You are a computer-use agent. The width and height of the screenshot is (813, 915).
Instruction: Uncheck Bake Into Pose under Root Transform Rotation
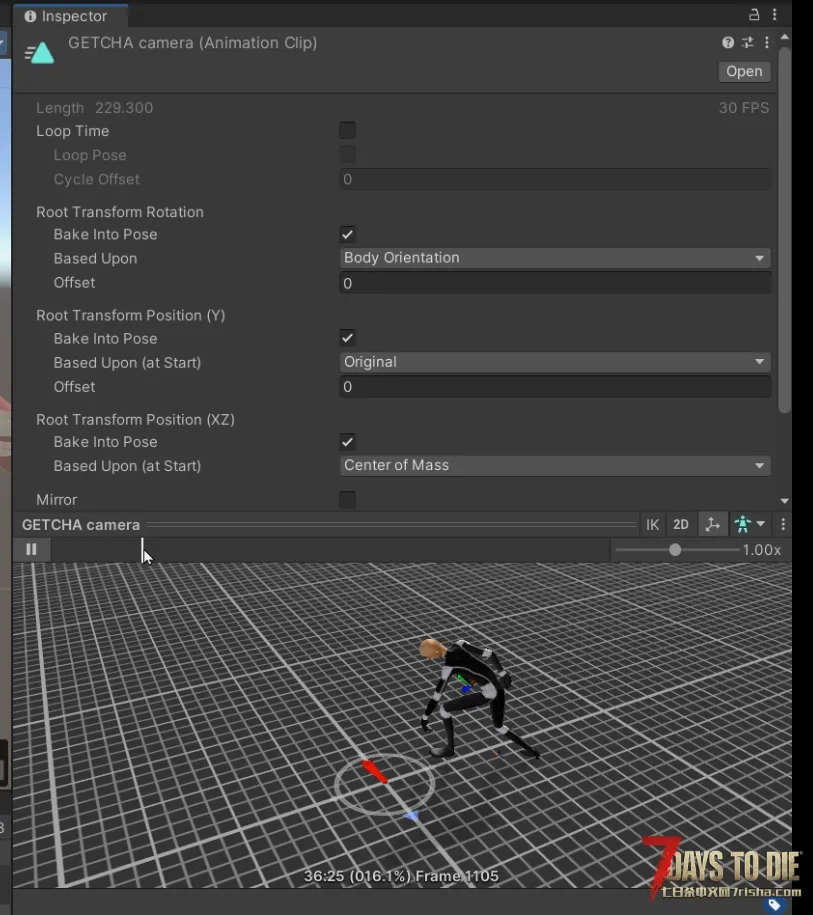pyautogui.click(x=347, y=235)
